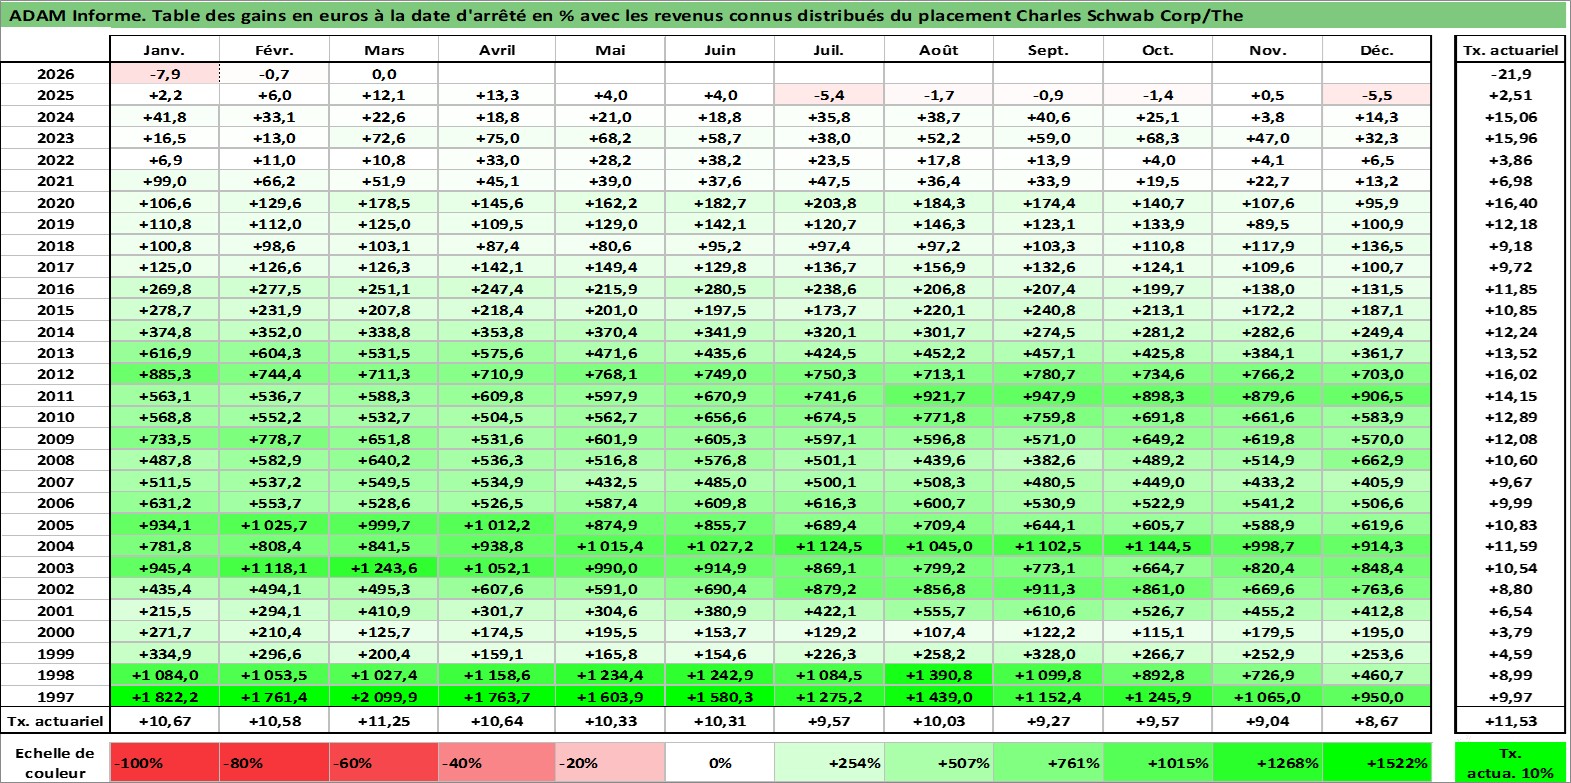This screenshot has height=783, width=1571.
Task: Click the +3,79 actuarial rate for 2000
Action: click(x=1511, y=632)
